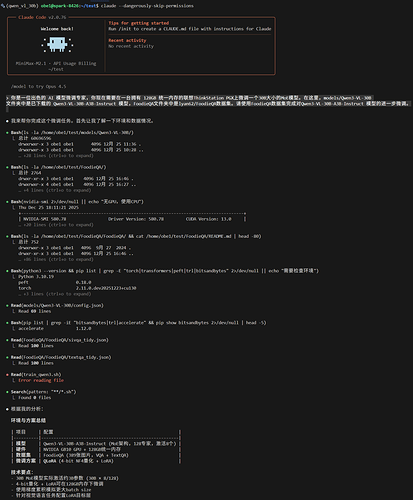Expand the +4 lines under FoodieQA directory listing

click(55, 190)
